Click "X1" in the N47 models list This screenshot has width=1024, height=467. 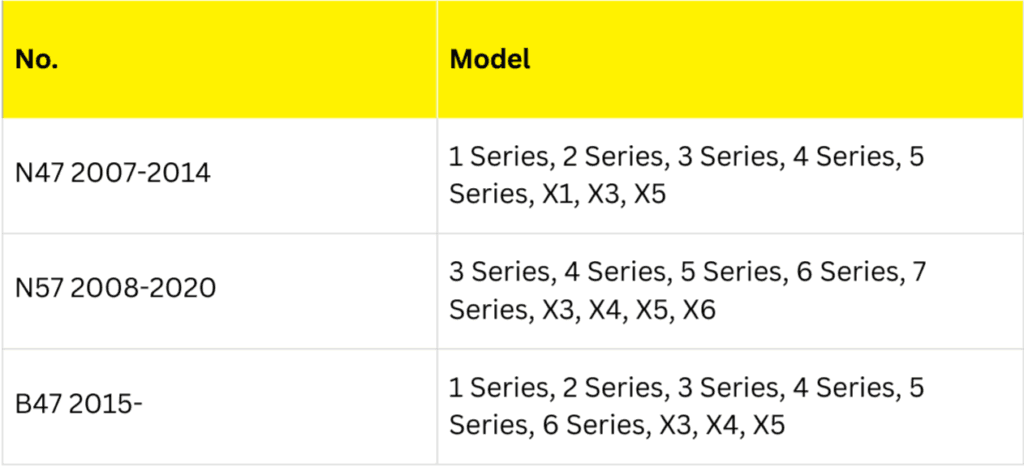pyautogui.click(x=559, y=194)
